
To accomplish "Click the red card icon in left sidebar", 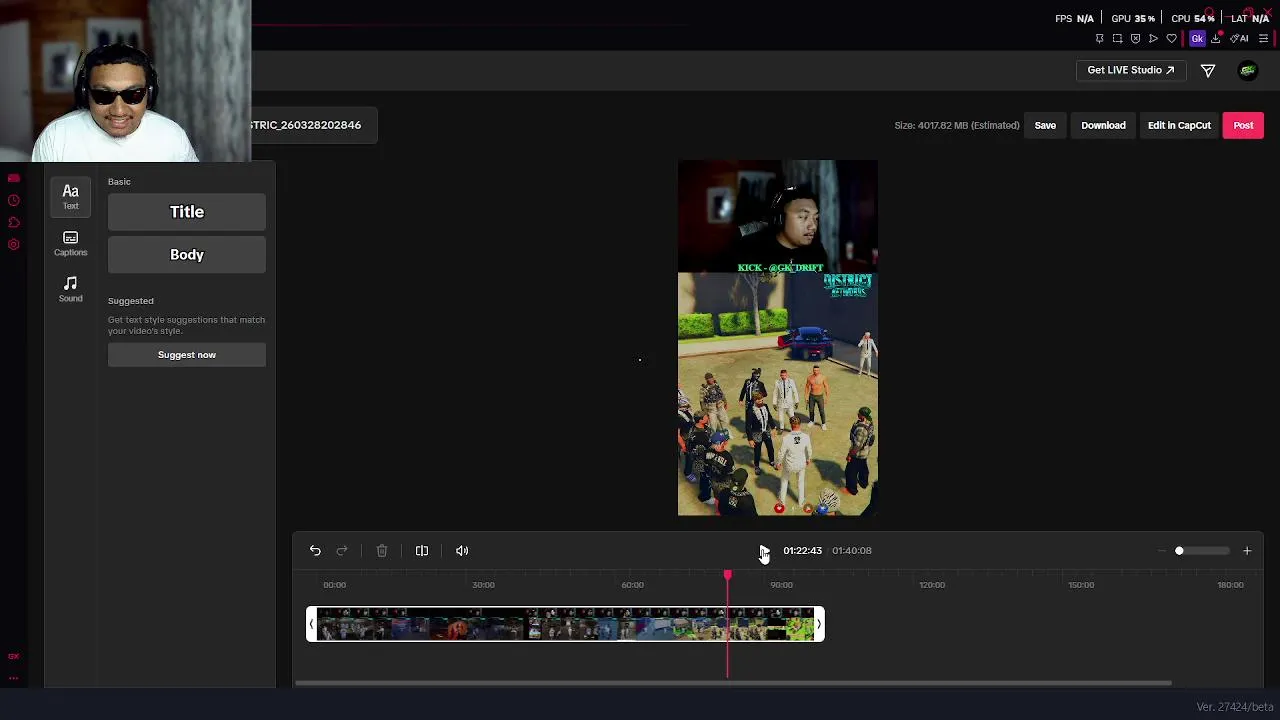I will [14, 178].
